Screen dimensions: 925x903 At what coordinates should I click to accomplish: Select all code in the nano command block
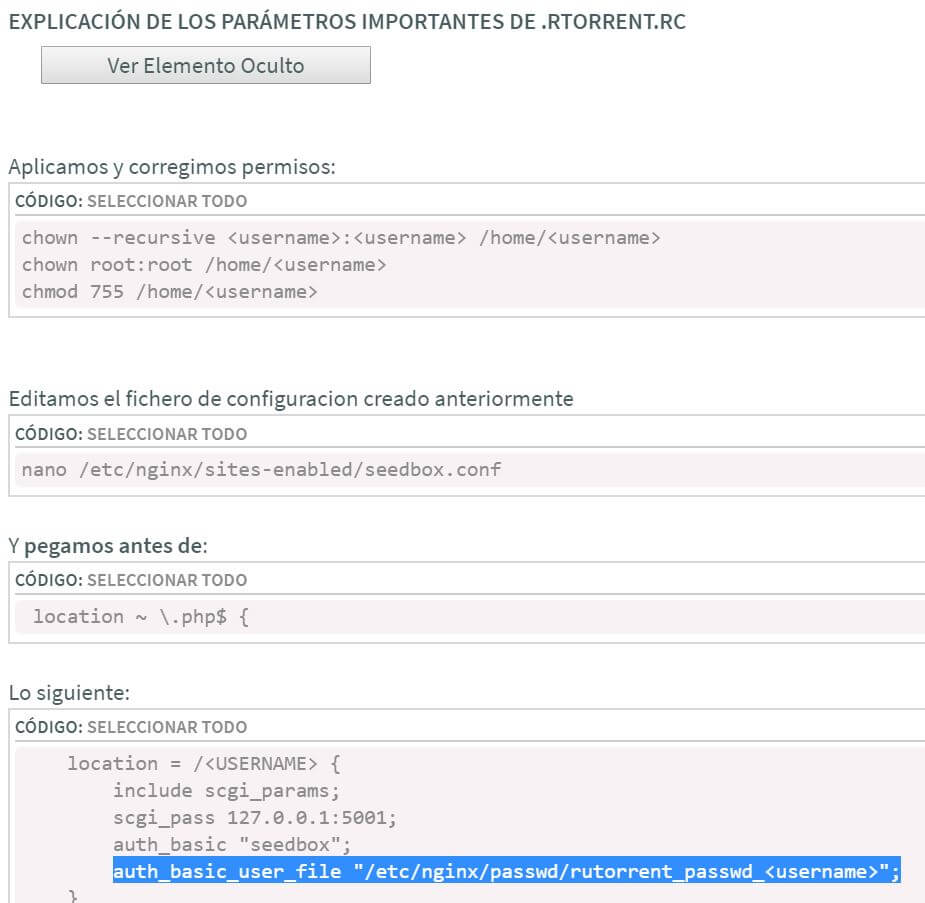(x=167, y=434)
